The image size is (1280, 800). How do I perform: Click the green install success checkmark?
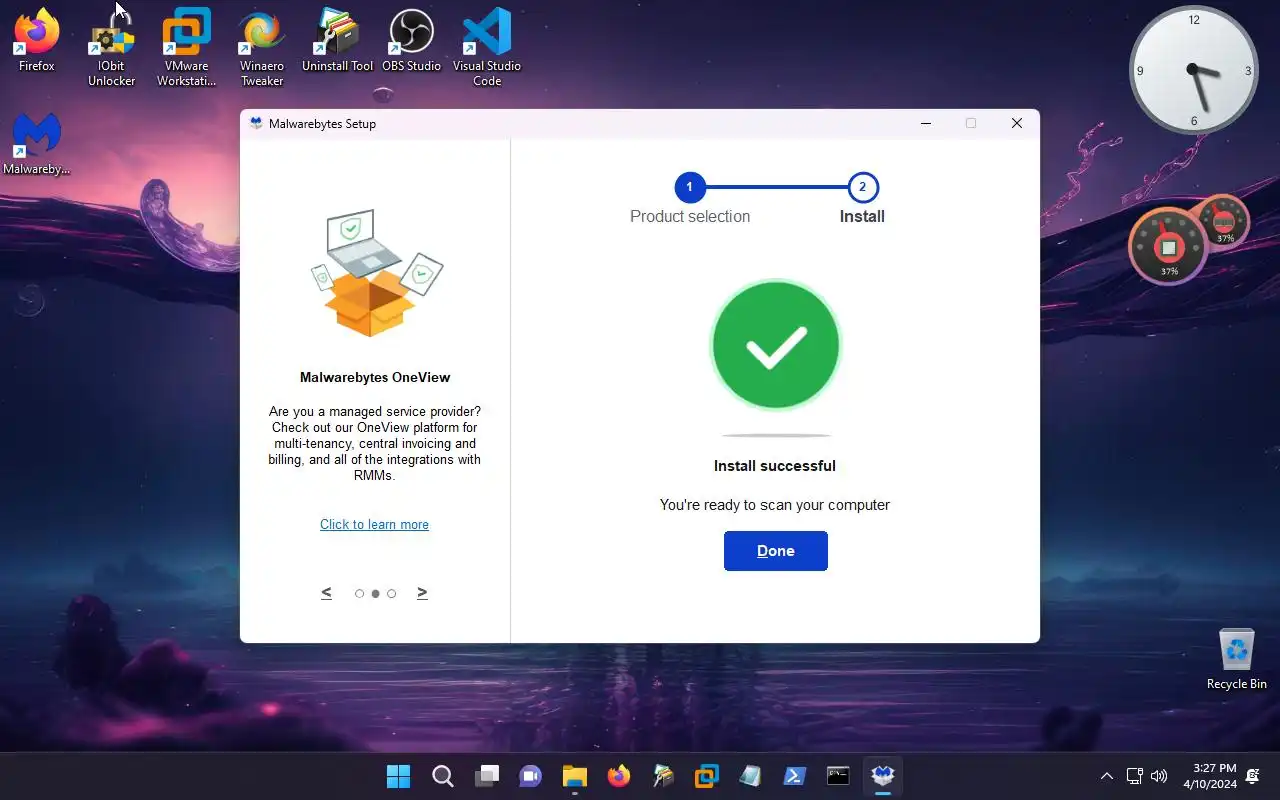pos(775,345)
